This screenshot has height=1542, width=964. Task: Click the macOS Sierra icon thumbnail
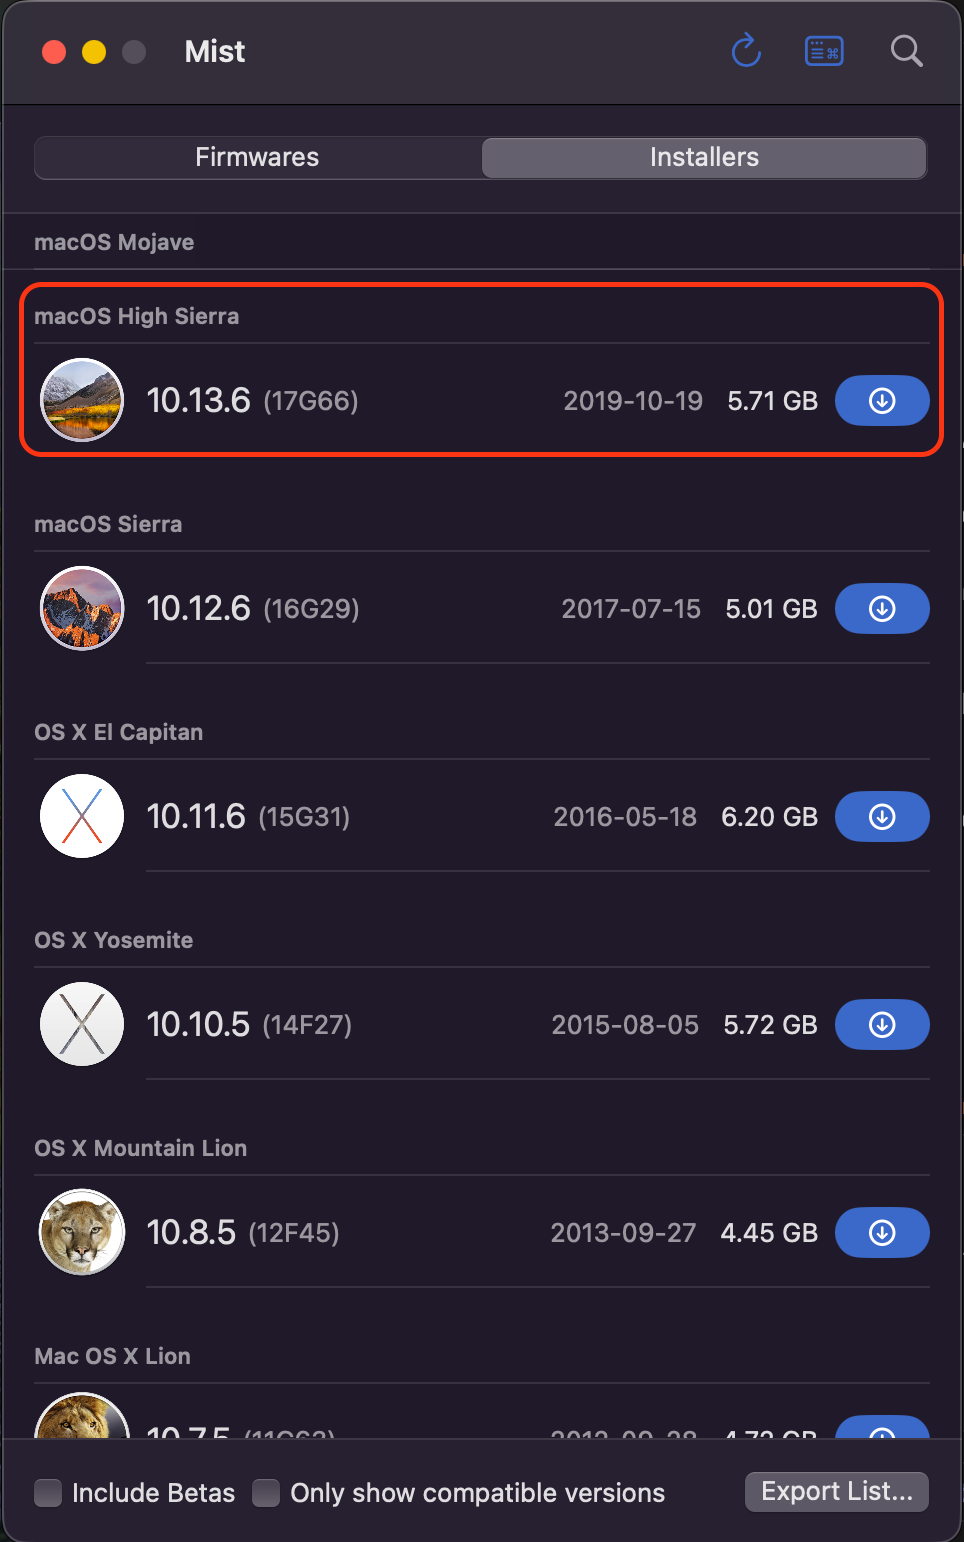tap(82, 608)
